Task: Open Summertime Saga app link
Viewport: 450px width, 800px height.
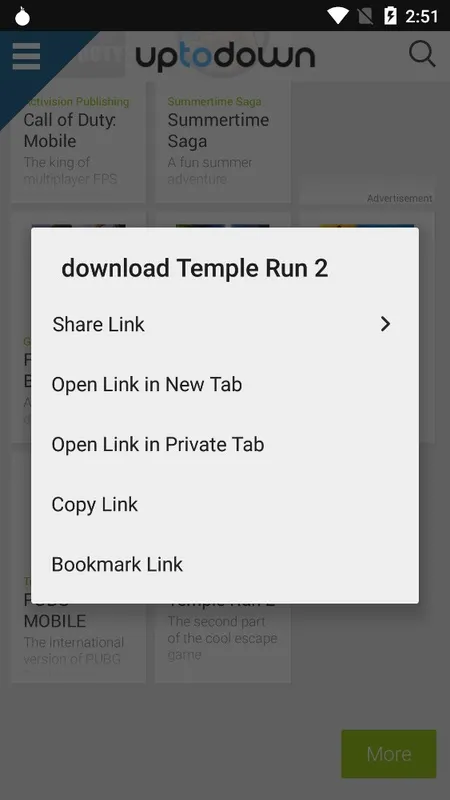Action: coord(218,130)
